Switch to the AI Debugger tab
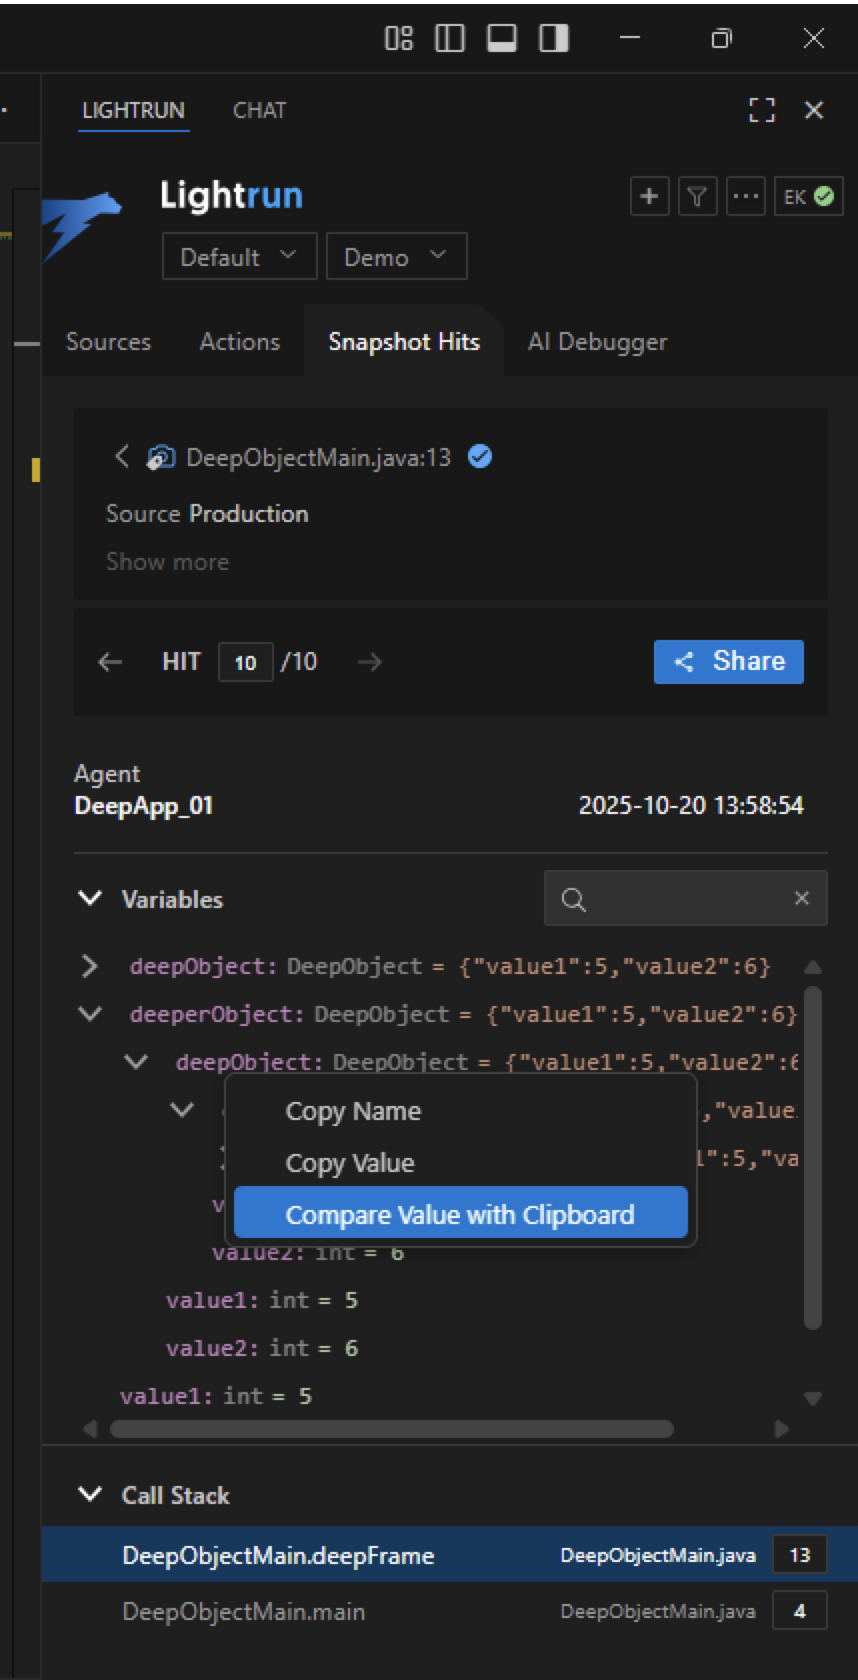This screenshot has width=858, height=1680. click(597, 342)
